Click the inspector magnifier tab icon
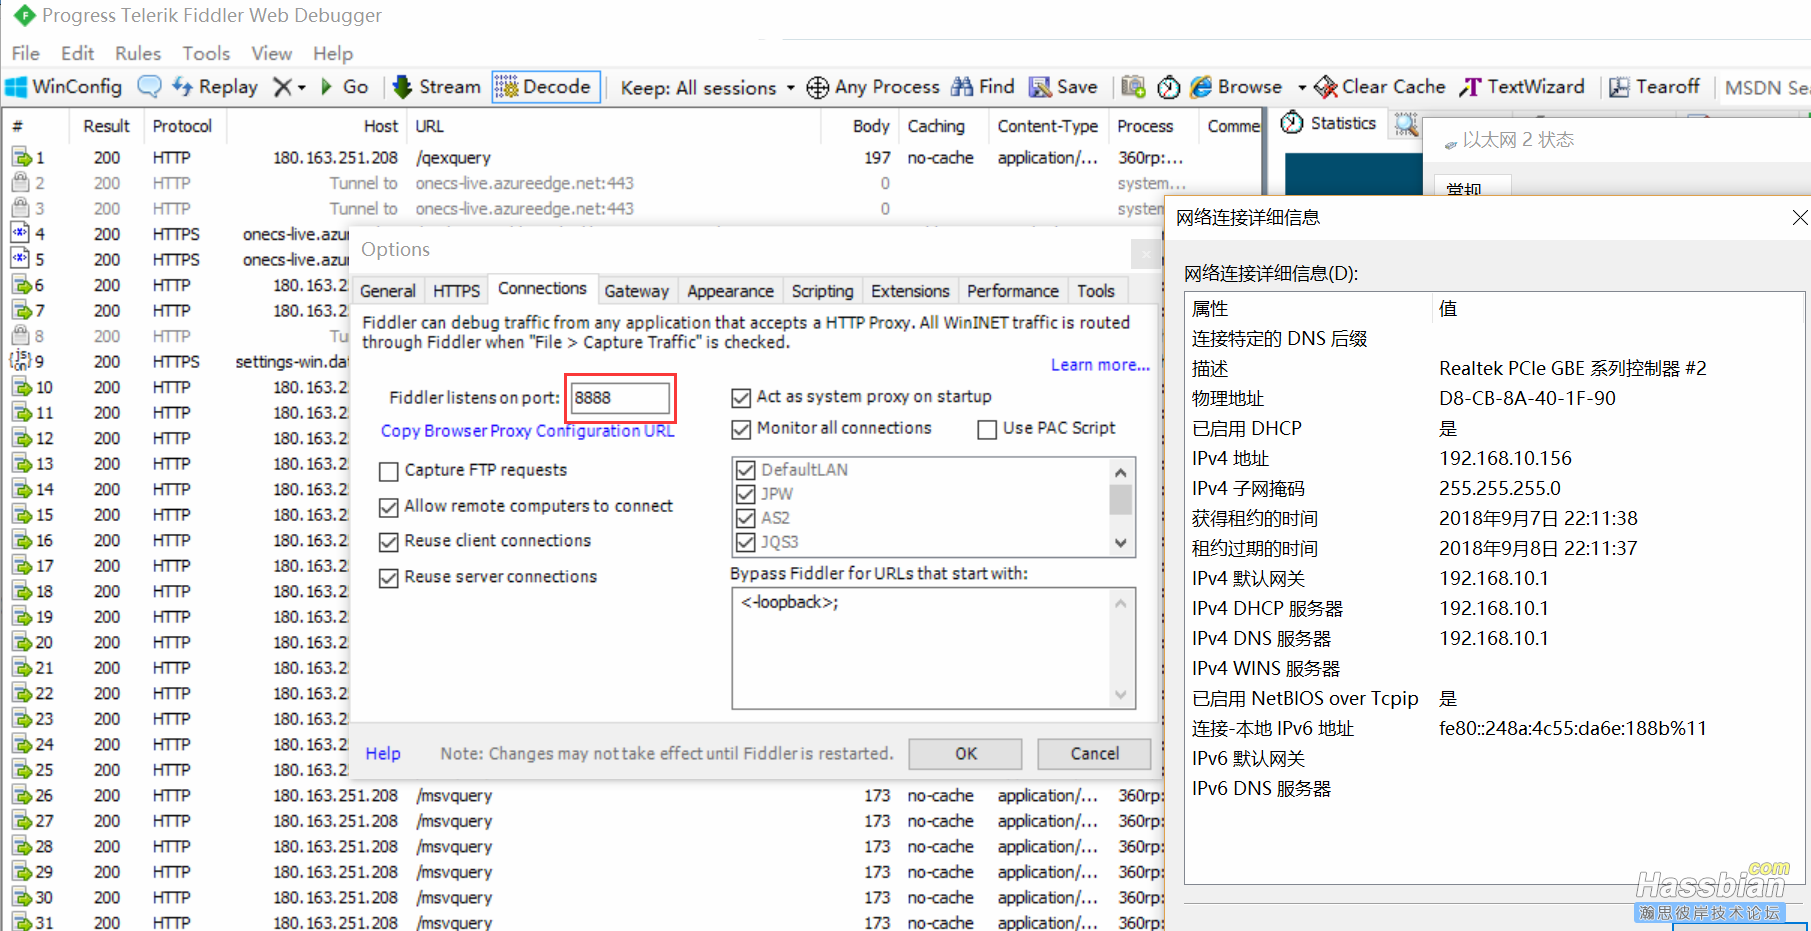Image resolution: width=1811 pixels, height=931 pixels. [1405, 125]
